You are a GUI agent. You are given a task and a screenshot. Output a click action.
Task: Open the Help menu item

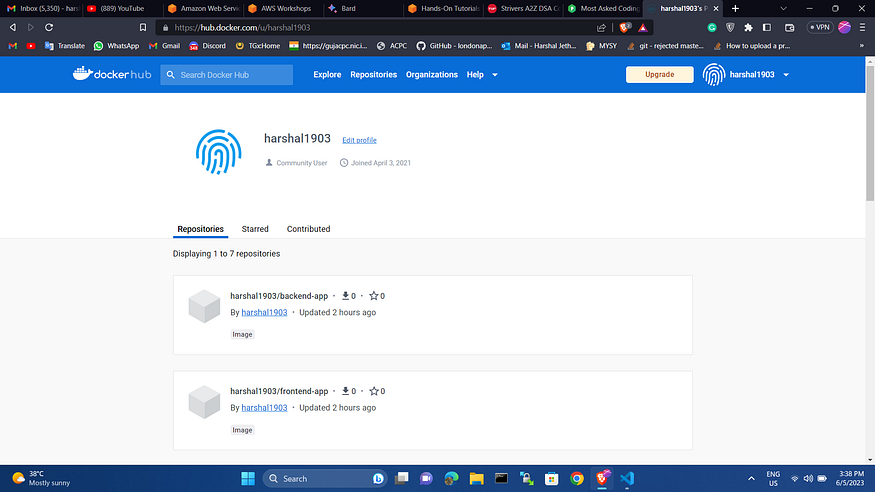[x=475, y=75]
